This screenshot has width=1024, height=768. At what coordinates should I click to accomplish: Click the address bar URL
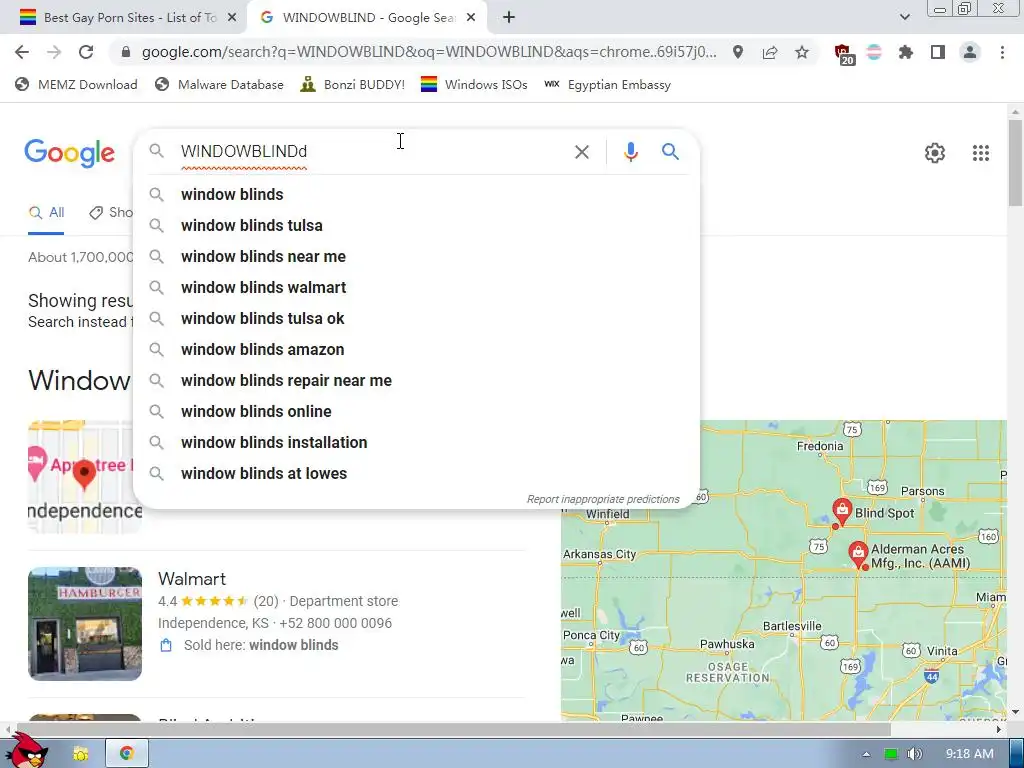pos(428,52)
